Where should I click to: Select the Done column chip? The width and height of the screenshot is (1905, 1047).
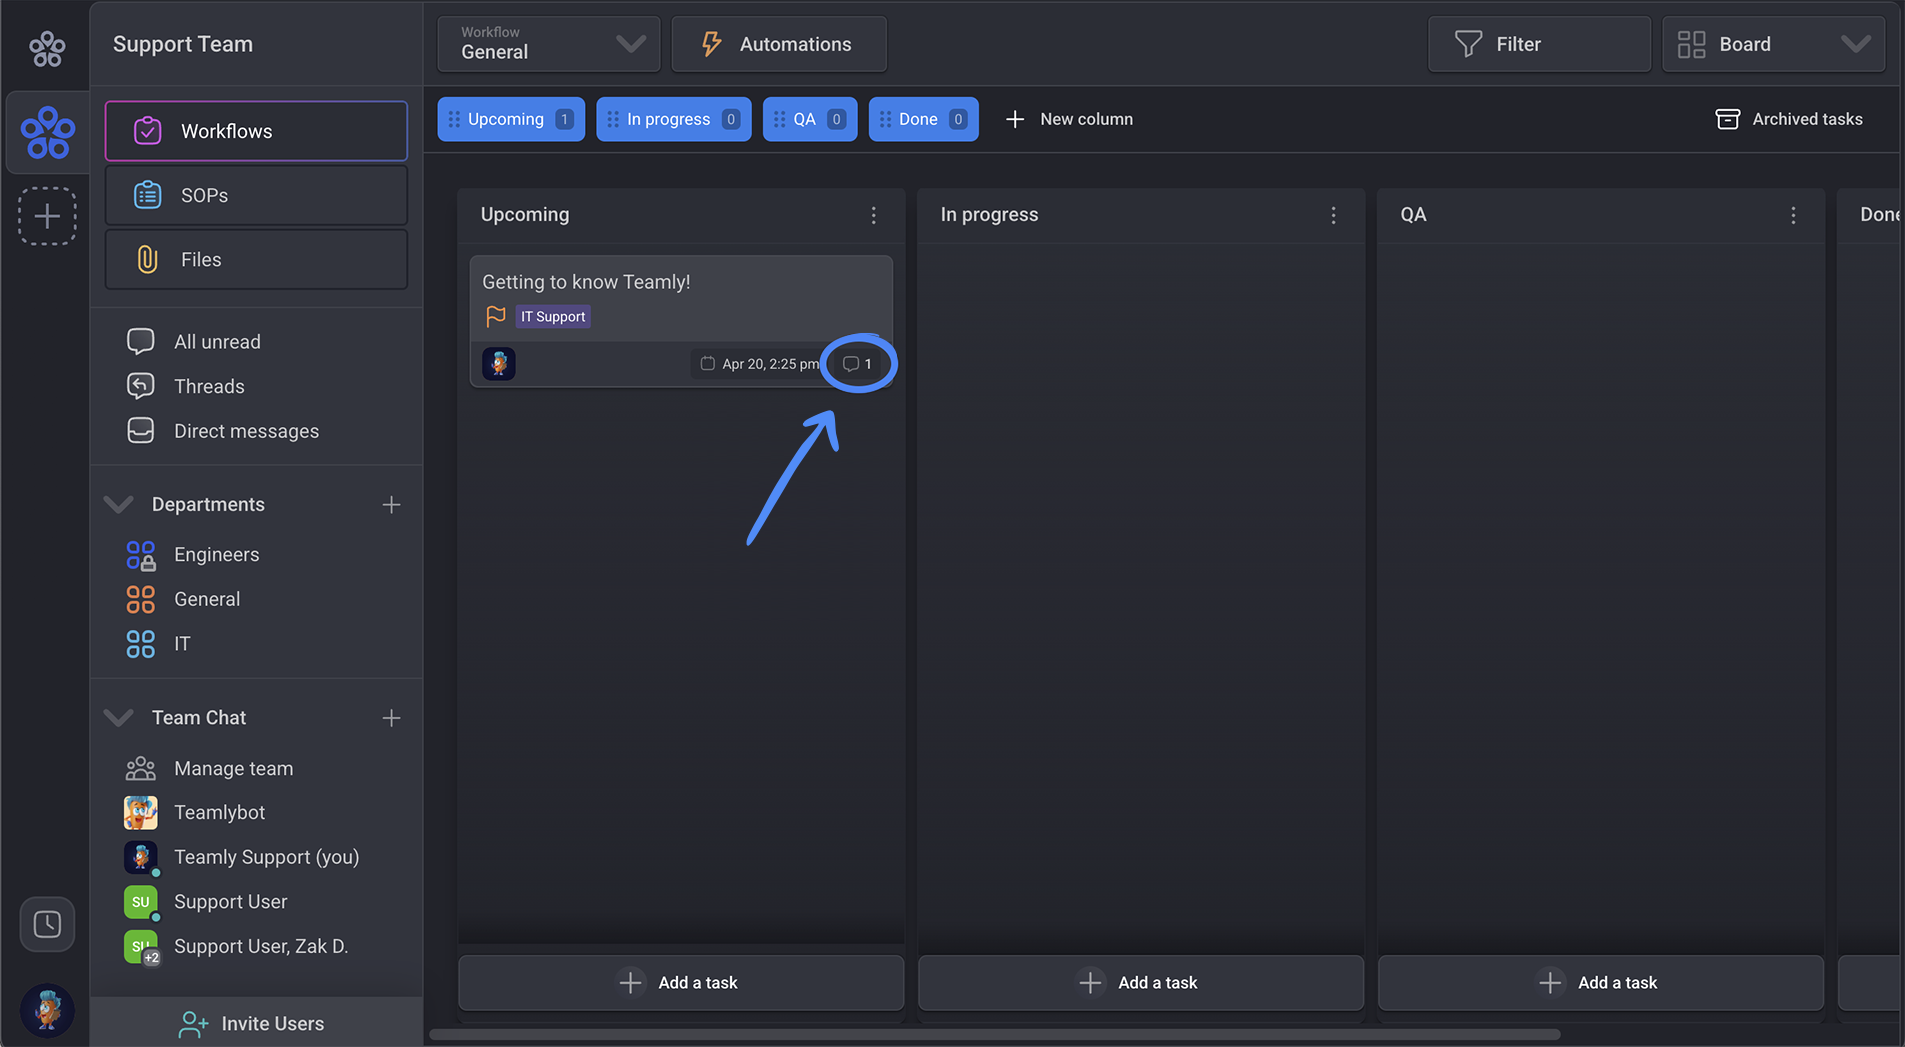point(923,119)
